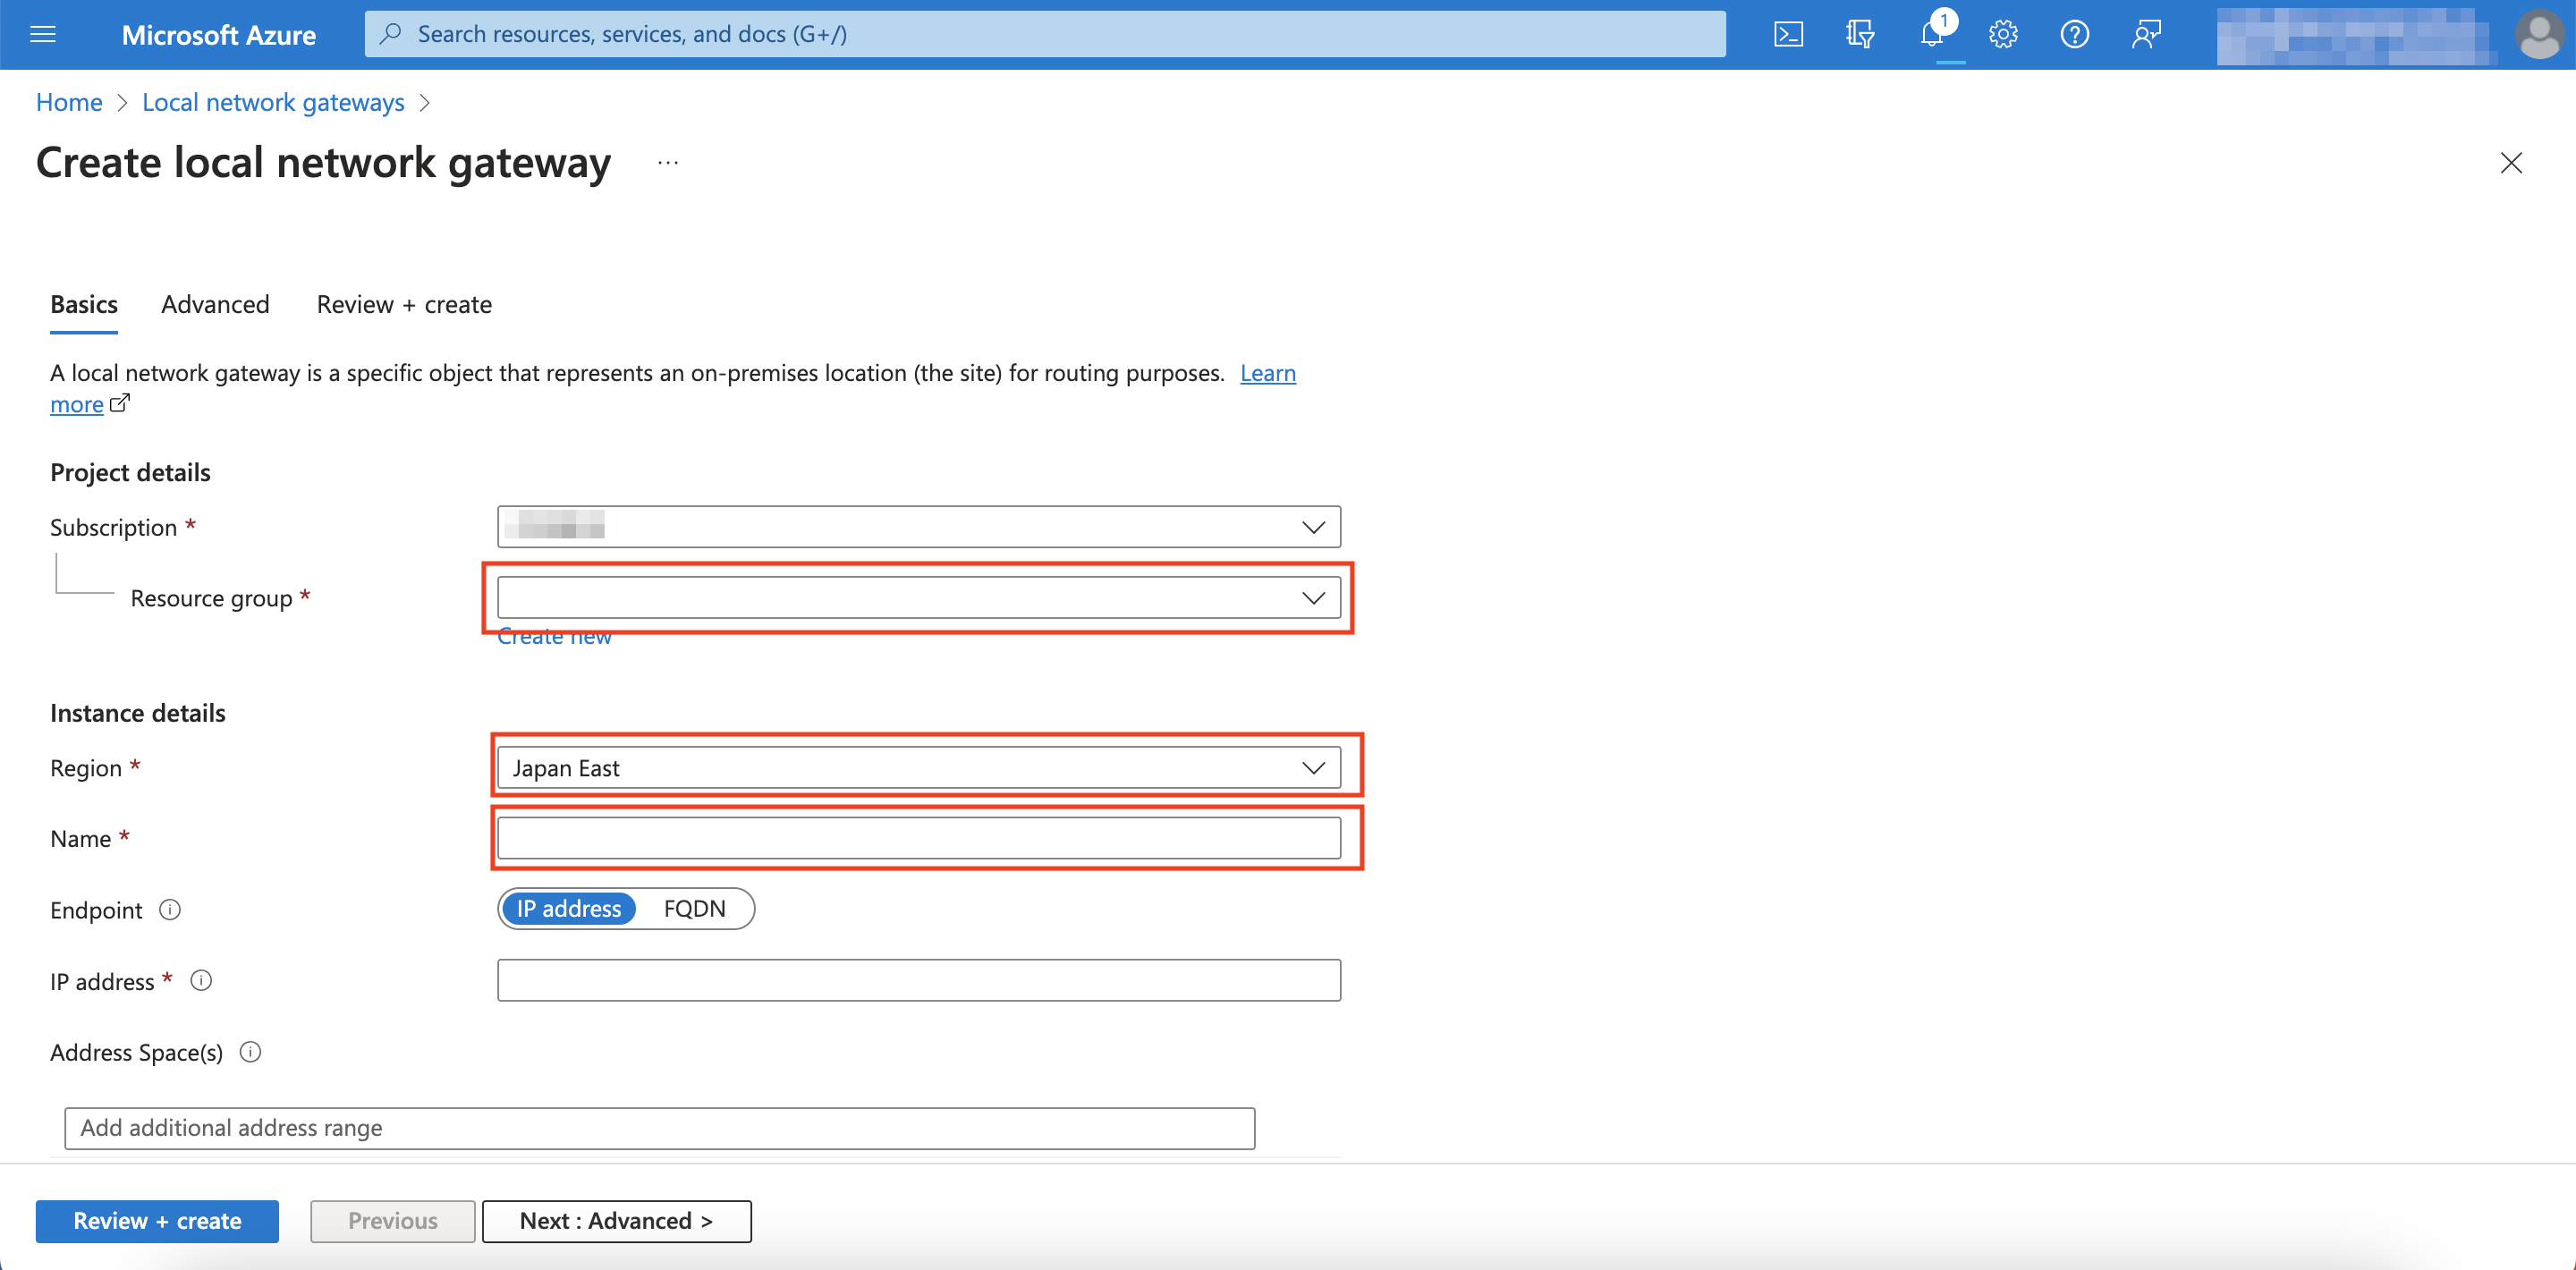Open the Review + create tab
Screen dimensions: 2576x1270
[x=403, y=304]
